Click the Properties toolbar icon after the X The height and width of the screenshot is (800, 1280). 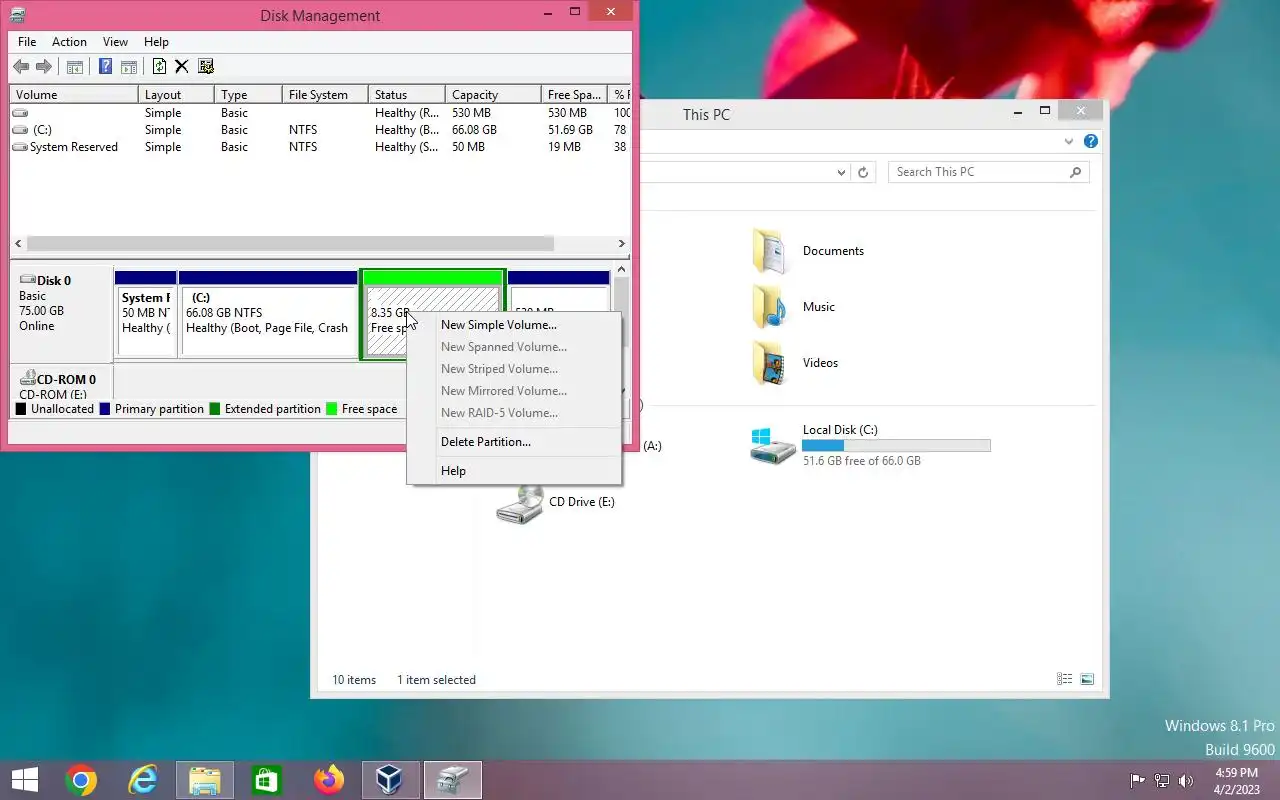pos(206,67)
